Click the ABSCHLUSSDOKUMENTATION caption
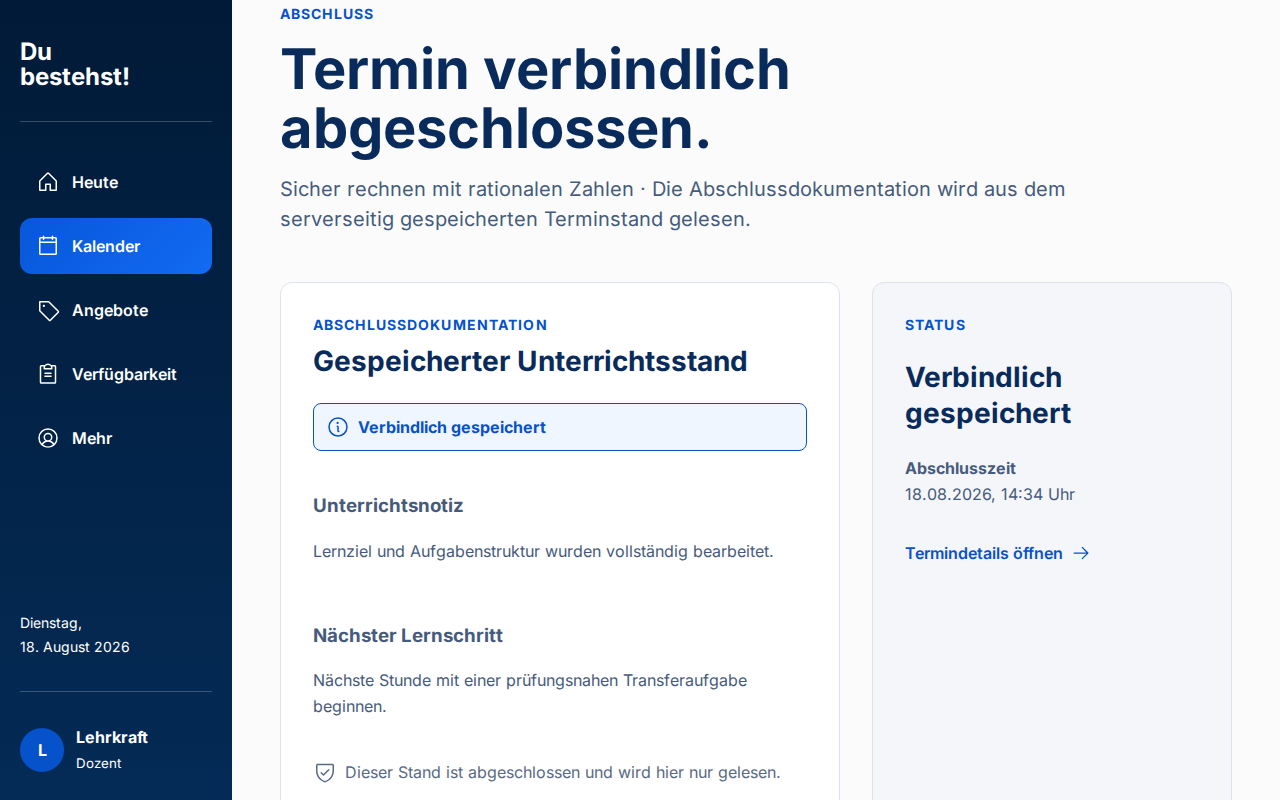 pyautogui.click(x=430, y=325)
